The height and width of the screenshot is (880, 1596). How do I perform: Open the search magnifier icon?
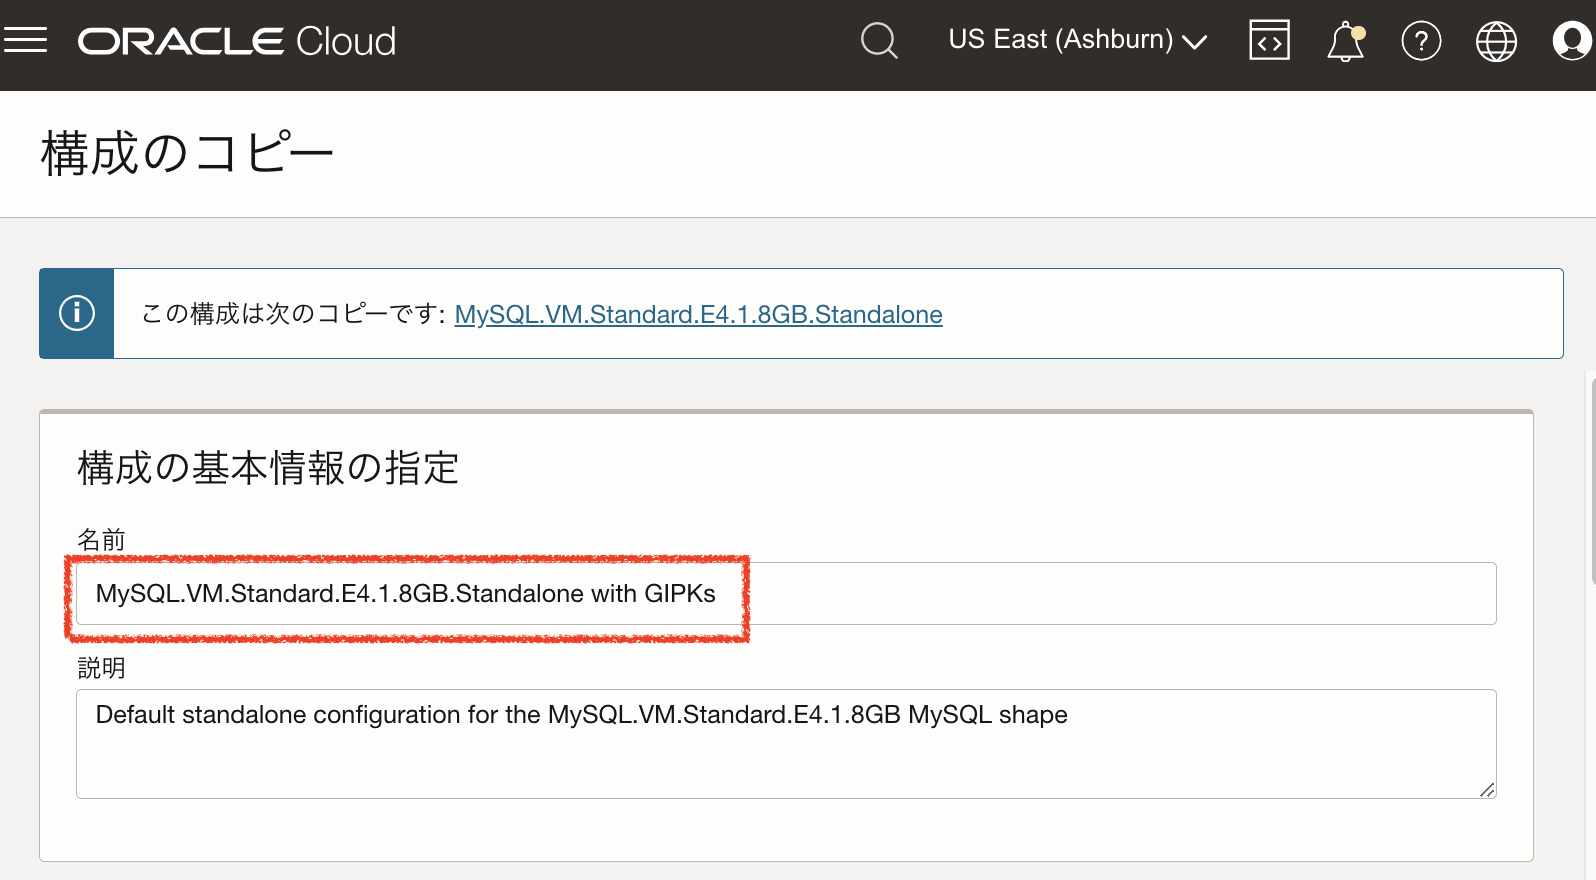[x=879, y=41]
